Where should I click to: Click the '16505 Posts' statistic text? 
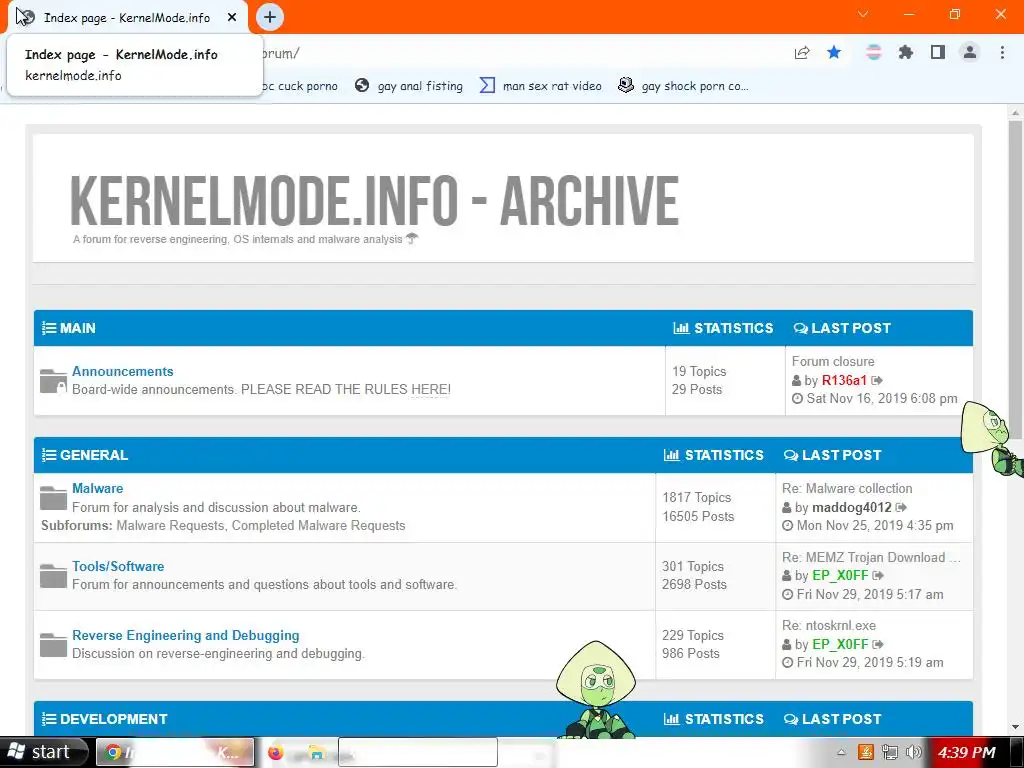(x=698, y=516)
